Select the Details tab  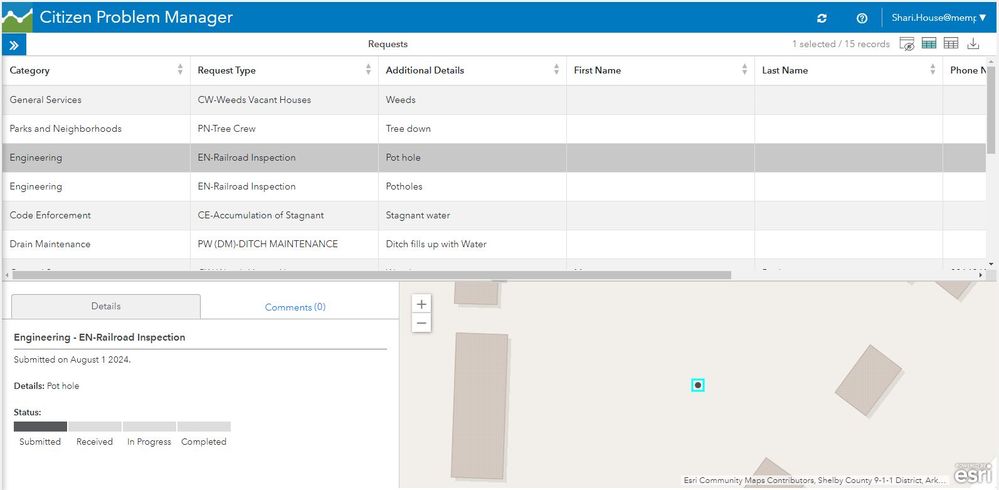tap(106, 307)
